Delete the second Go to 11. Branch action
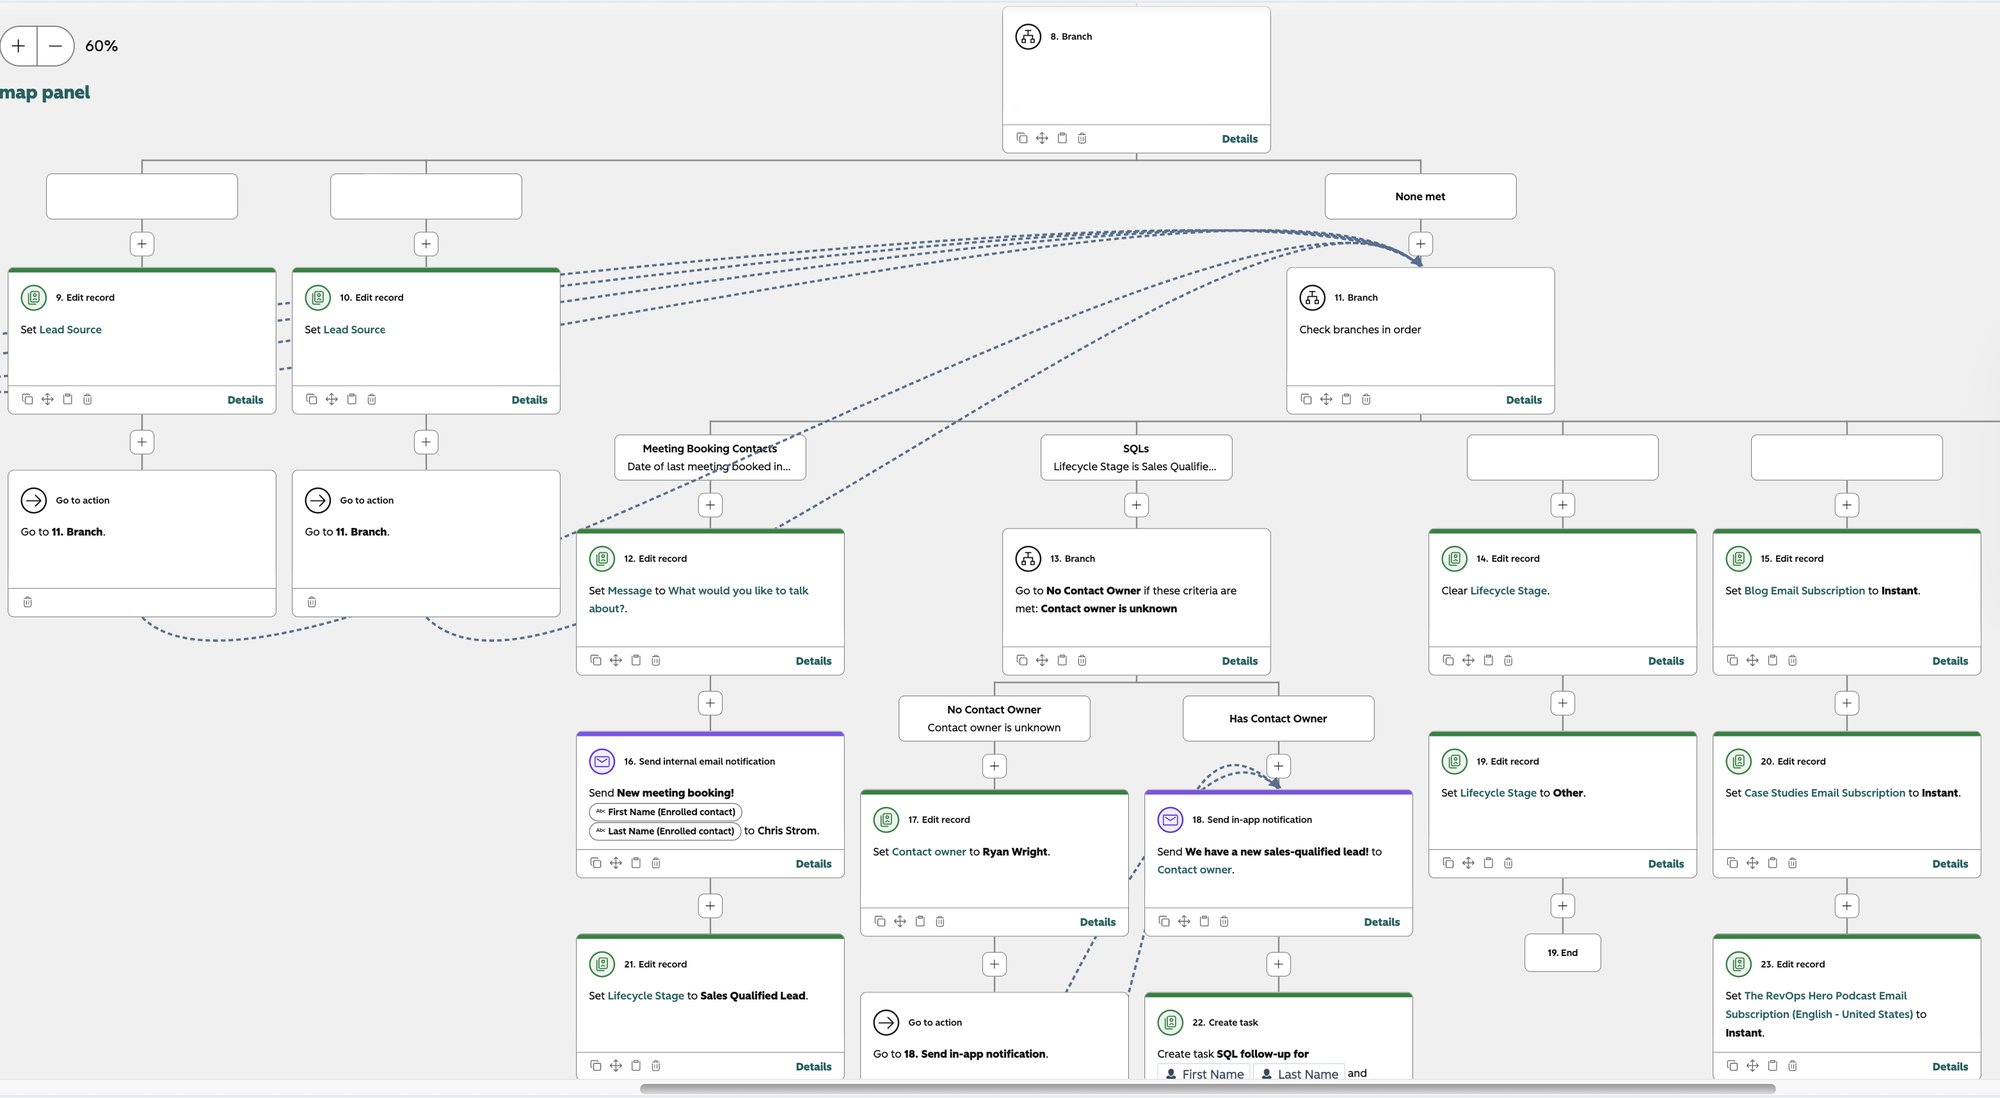 pyautogui.click(x=312, y=602)
